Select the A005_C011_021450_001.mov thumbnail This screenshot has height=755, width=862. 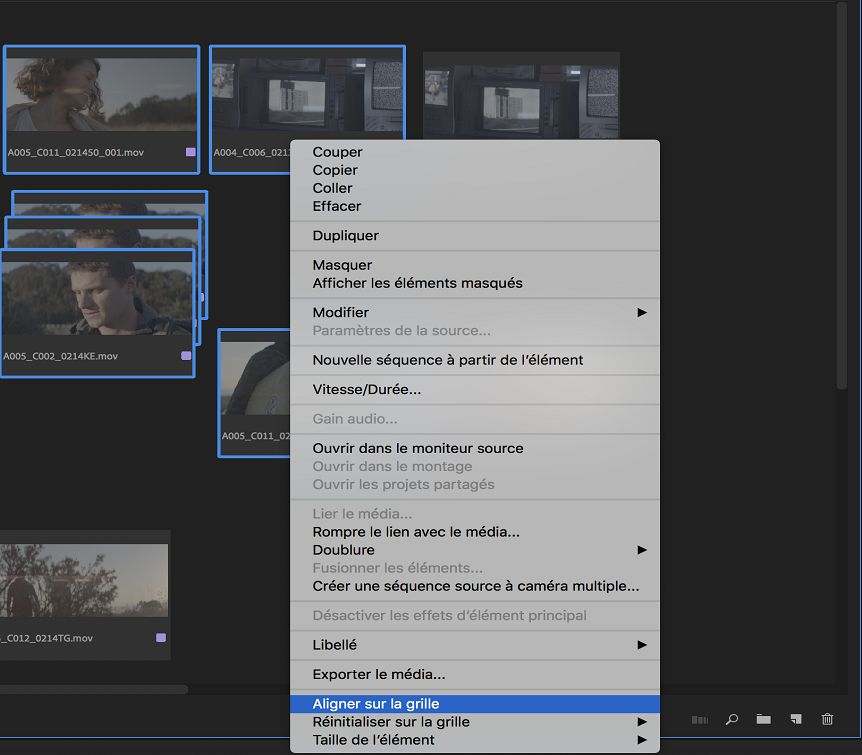tap(101, 95)
